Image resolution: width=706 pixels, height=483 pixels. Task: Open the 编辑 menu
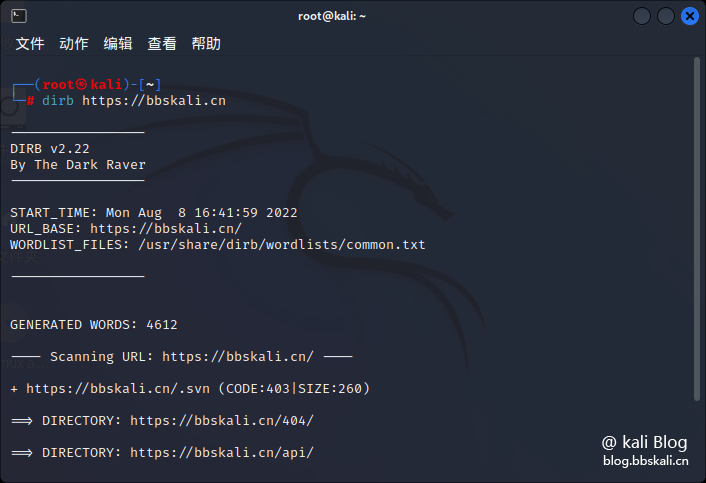tap(118, 44)
